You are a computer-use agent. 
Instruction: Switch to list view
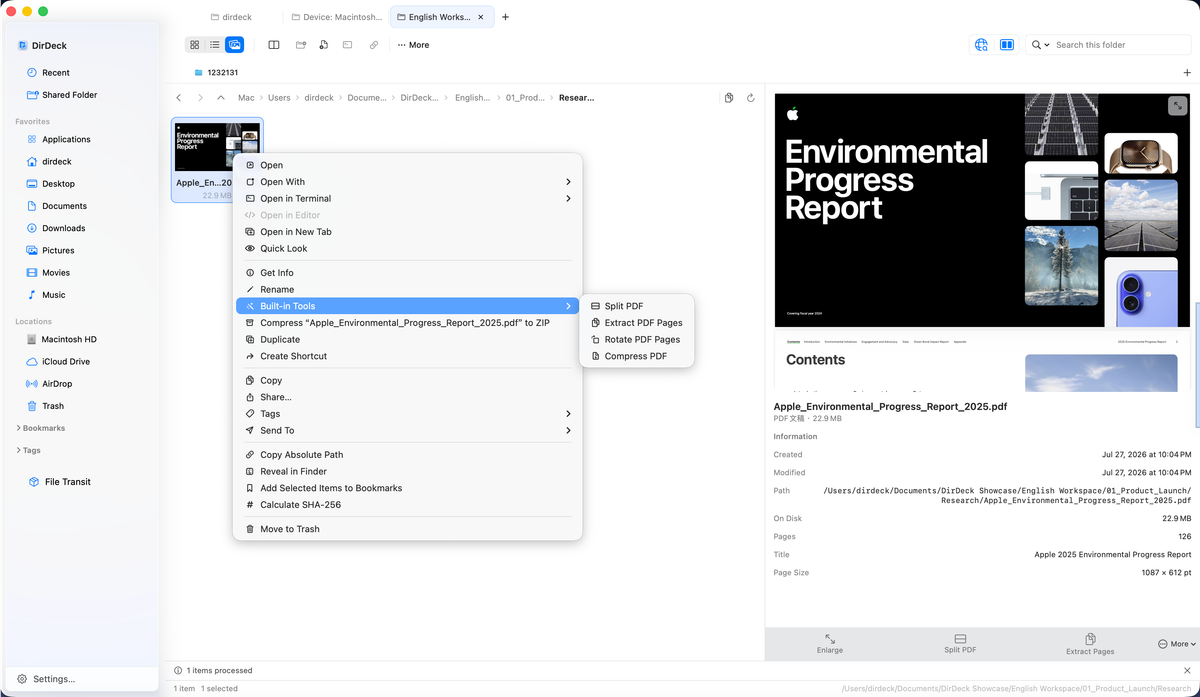pos(215,45)
